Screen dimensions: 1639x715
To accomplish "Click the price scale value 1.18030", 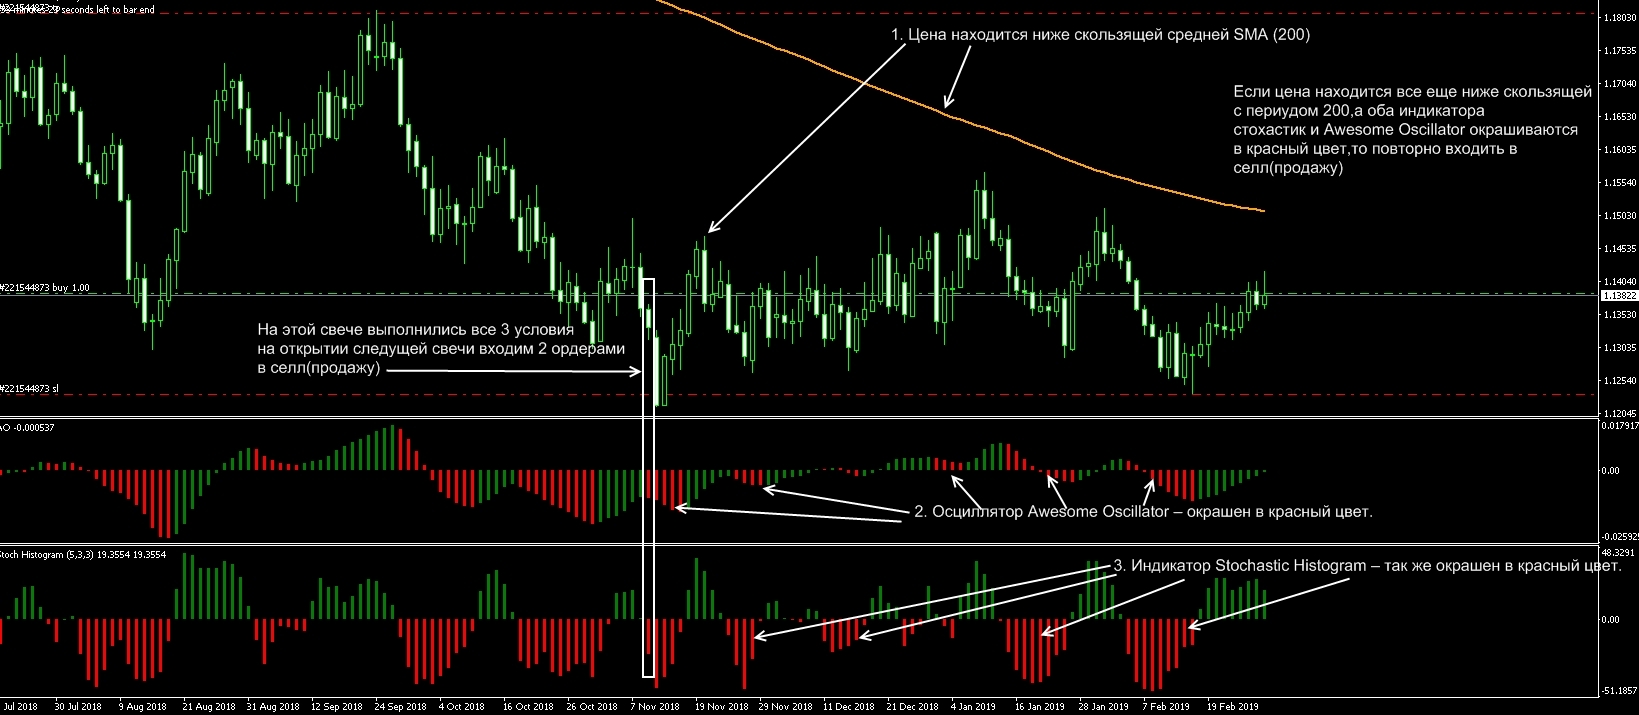I will tap(1619, 18).
